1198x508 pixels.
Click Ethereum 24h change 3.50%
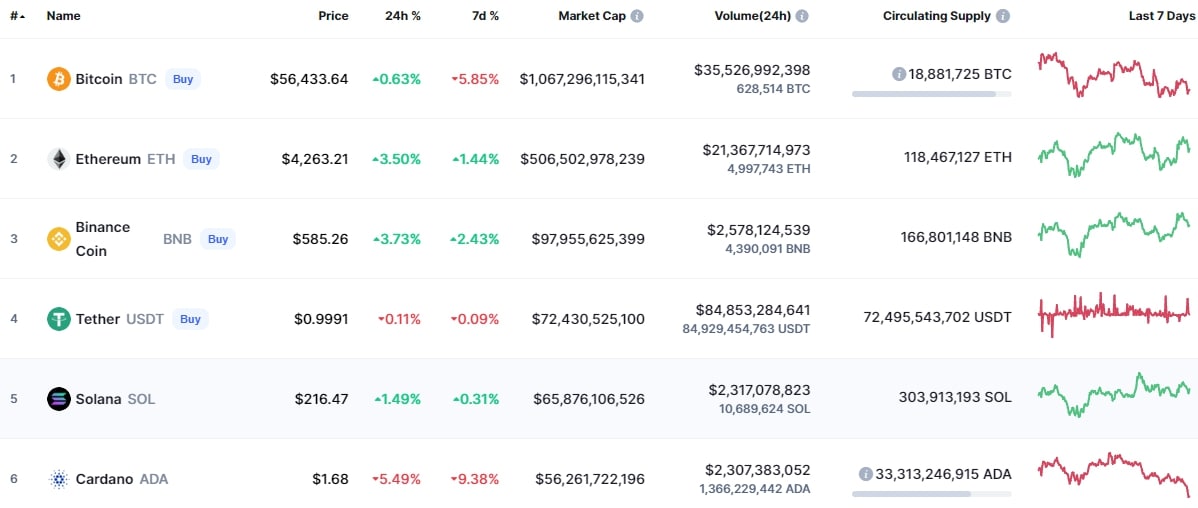397,159
